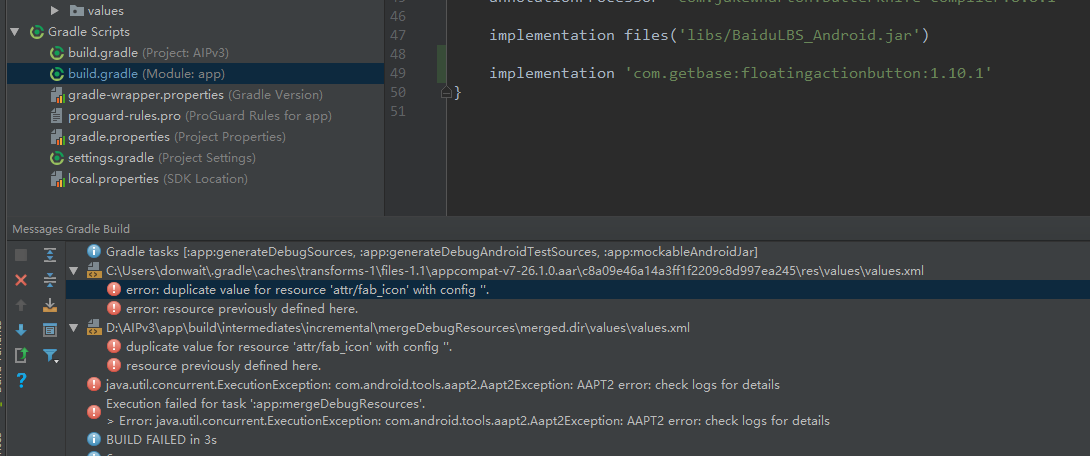Select the Gradle Scripts tree node

coord(88,32)
